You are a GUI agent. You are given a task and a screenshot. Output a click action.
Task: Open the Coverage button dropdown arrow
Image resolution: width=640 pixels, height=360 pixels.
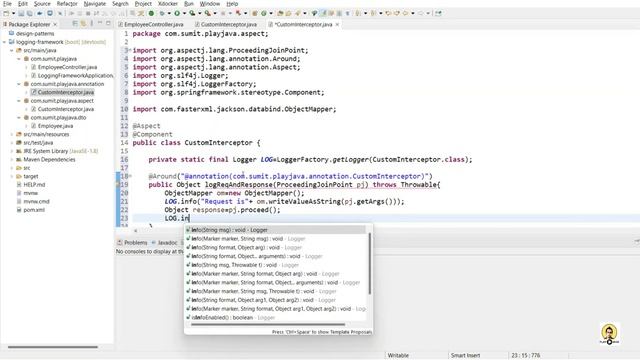[x=200, y=13]
